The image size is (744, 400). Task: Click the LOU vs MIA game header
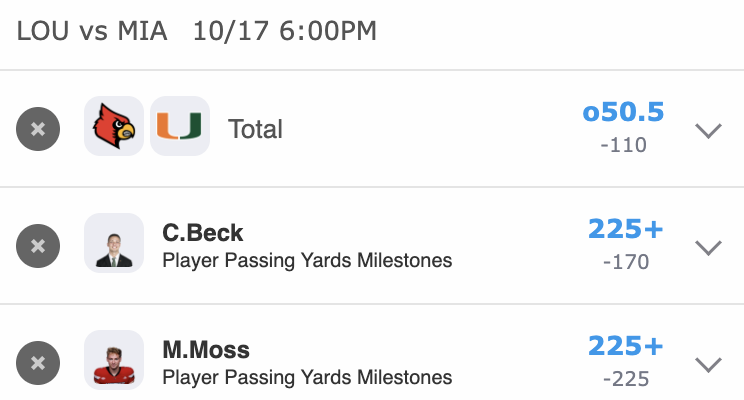pos(196,31)
